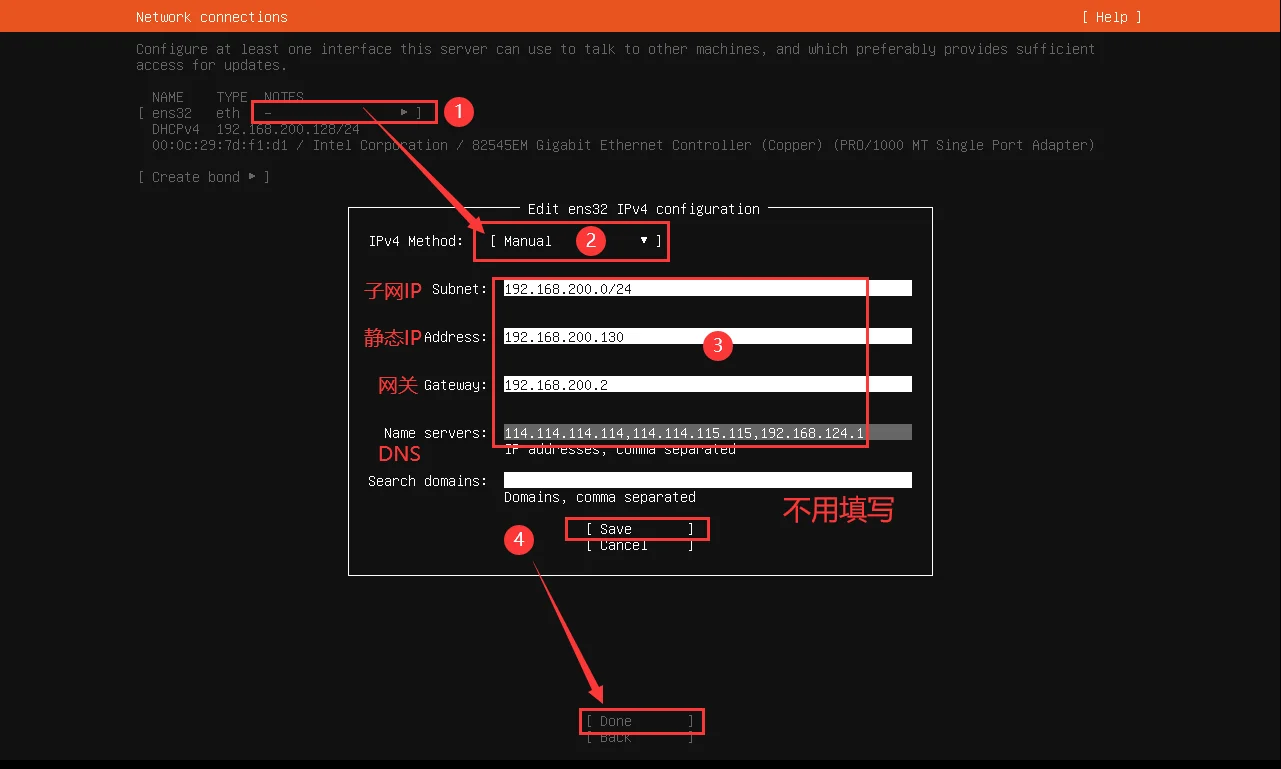
Task: Expand the Create bond option
Action: click(x=204, y=177)
